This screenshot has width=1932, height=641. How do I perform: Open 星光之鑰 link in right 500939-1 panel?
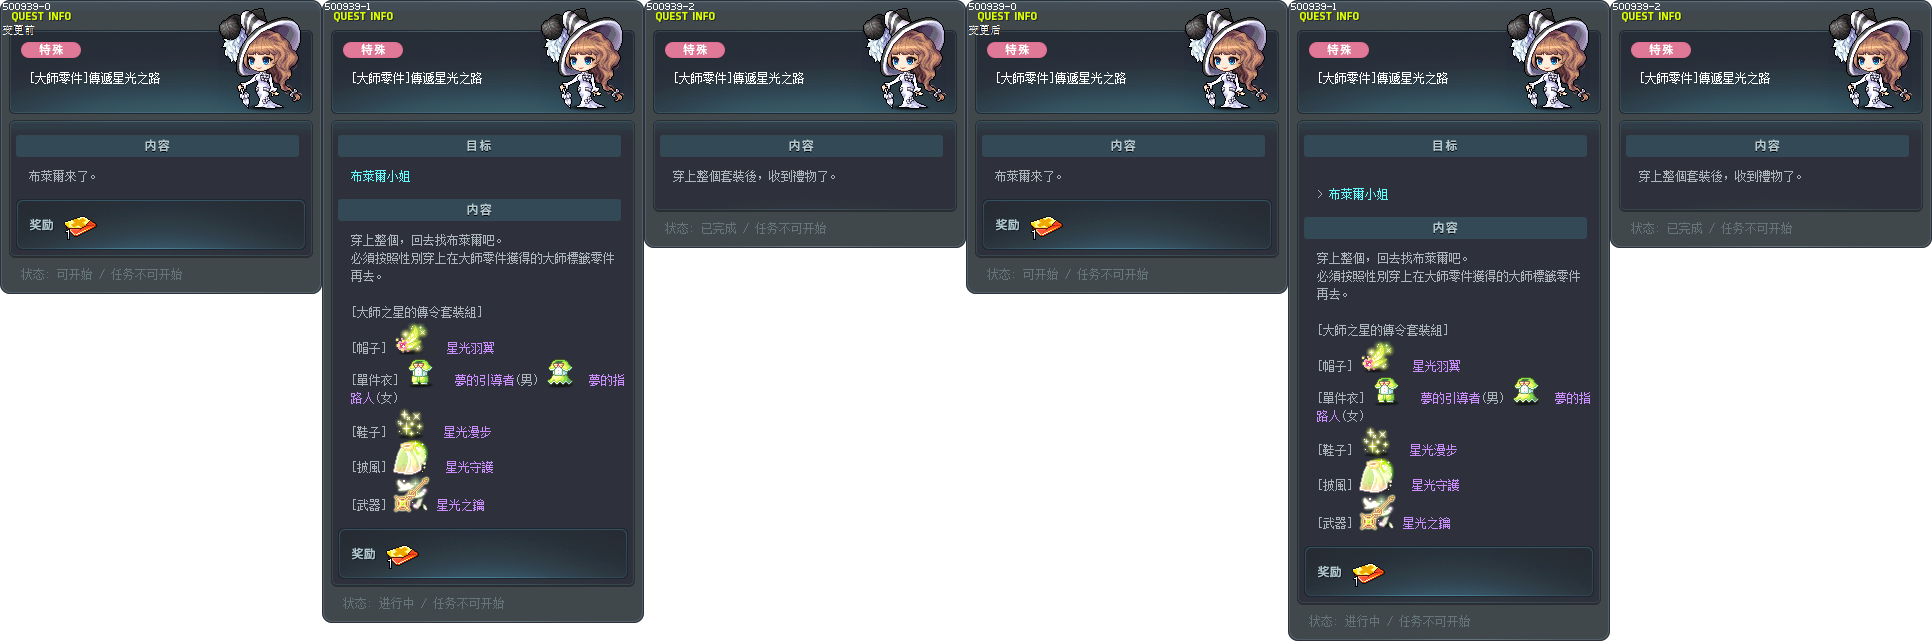(1426, 523)
